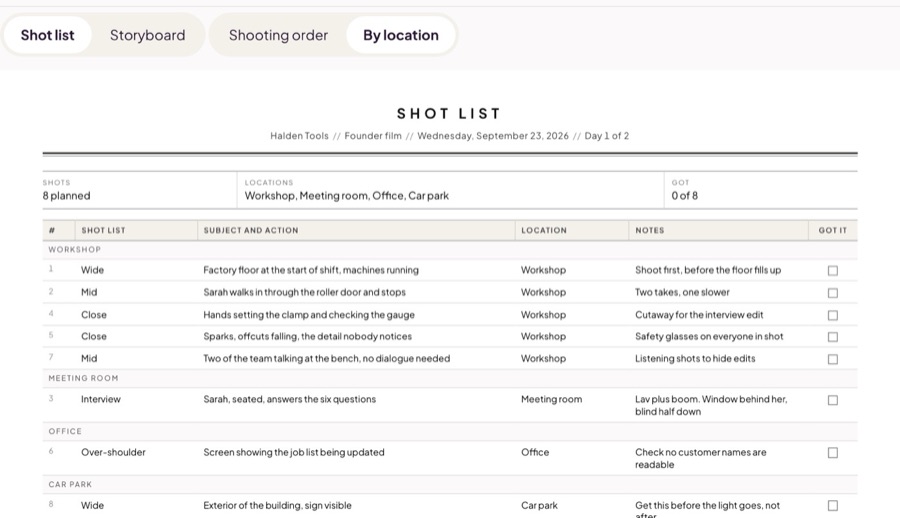Image resolution: width=900 pixels, height=518 pixels.
Task: Mark Two of the team talking as got
Action: tap(833, 359)
